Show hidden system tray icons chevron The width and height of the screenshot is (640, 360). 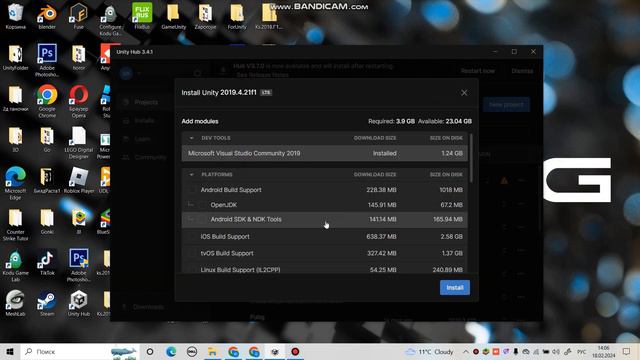465,351
